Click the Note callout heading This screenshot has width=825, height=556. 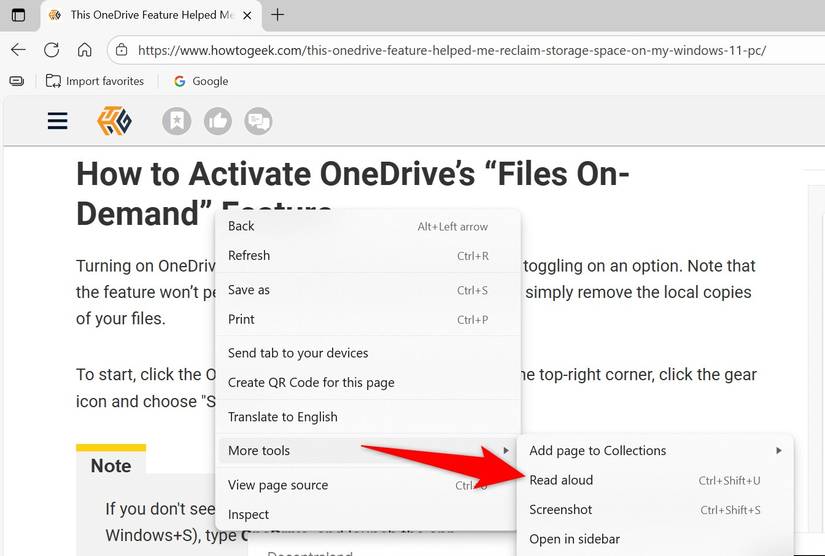111,466
